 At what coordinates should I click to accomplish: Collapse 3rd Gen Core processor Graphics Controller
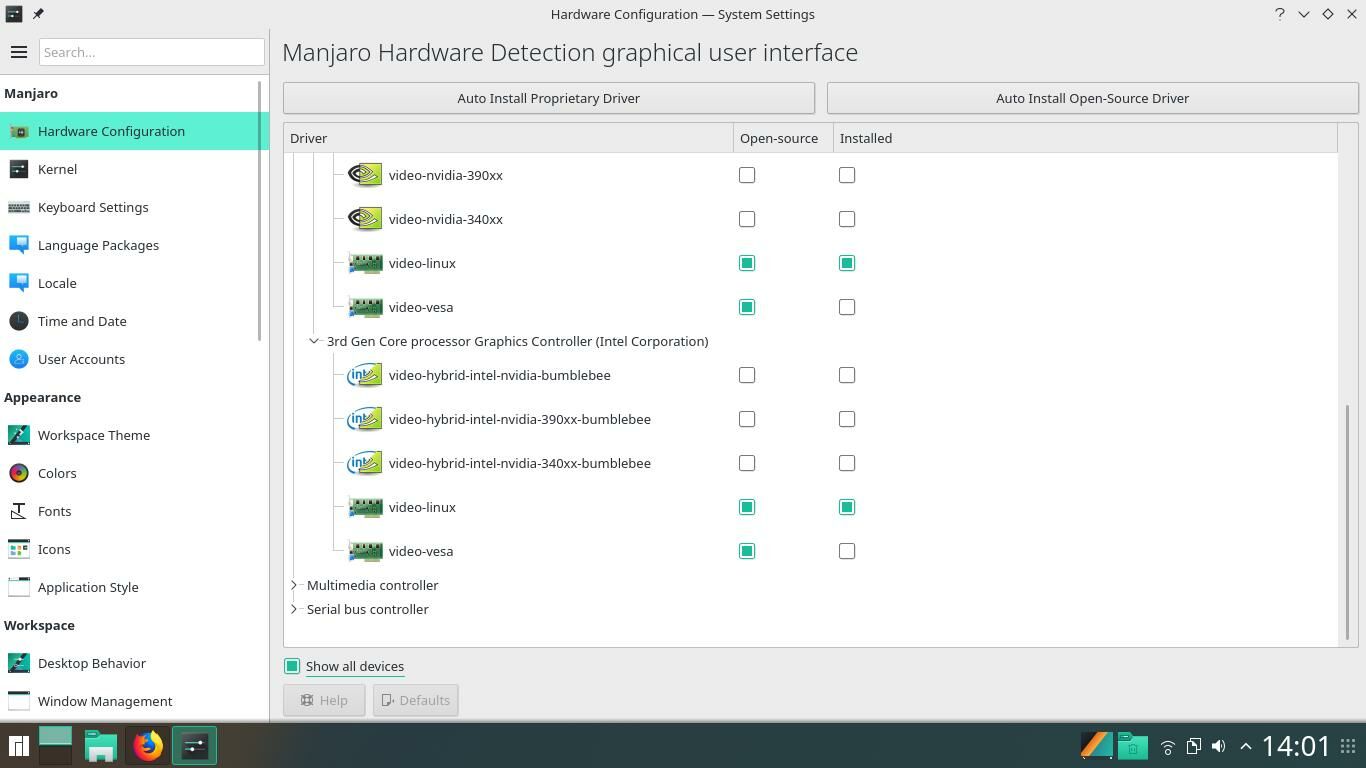(x=314, y=341)
